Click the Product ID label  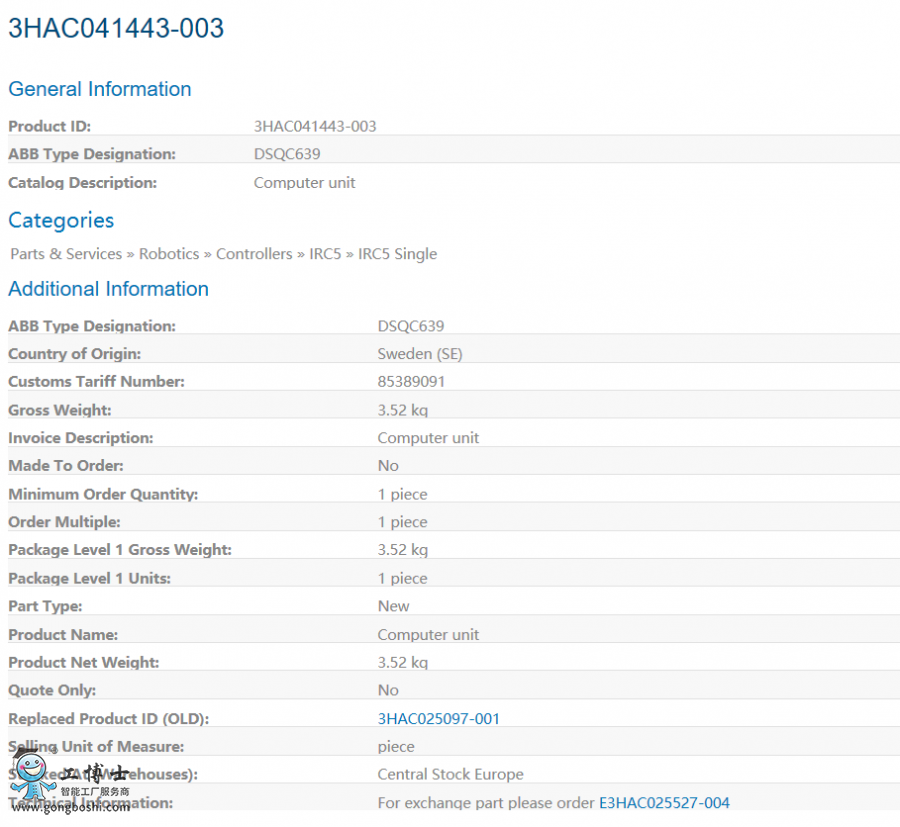click(x=49, y=126)
